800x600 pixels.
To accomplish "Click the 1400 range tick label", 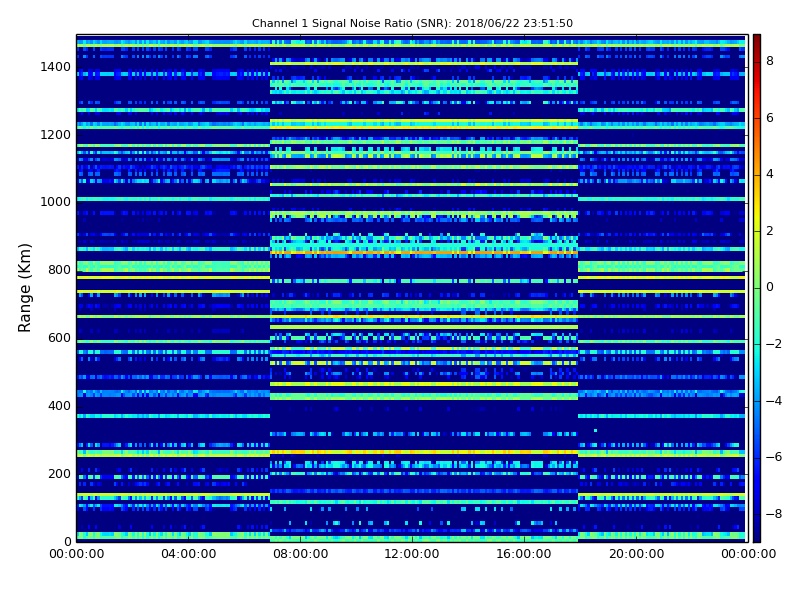I will pyautogui.click(x=55, y=67).
